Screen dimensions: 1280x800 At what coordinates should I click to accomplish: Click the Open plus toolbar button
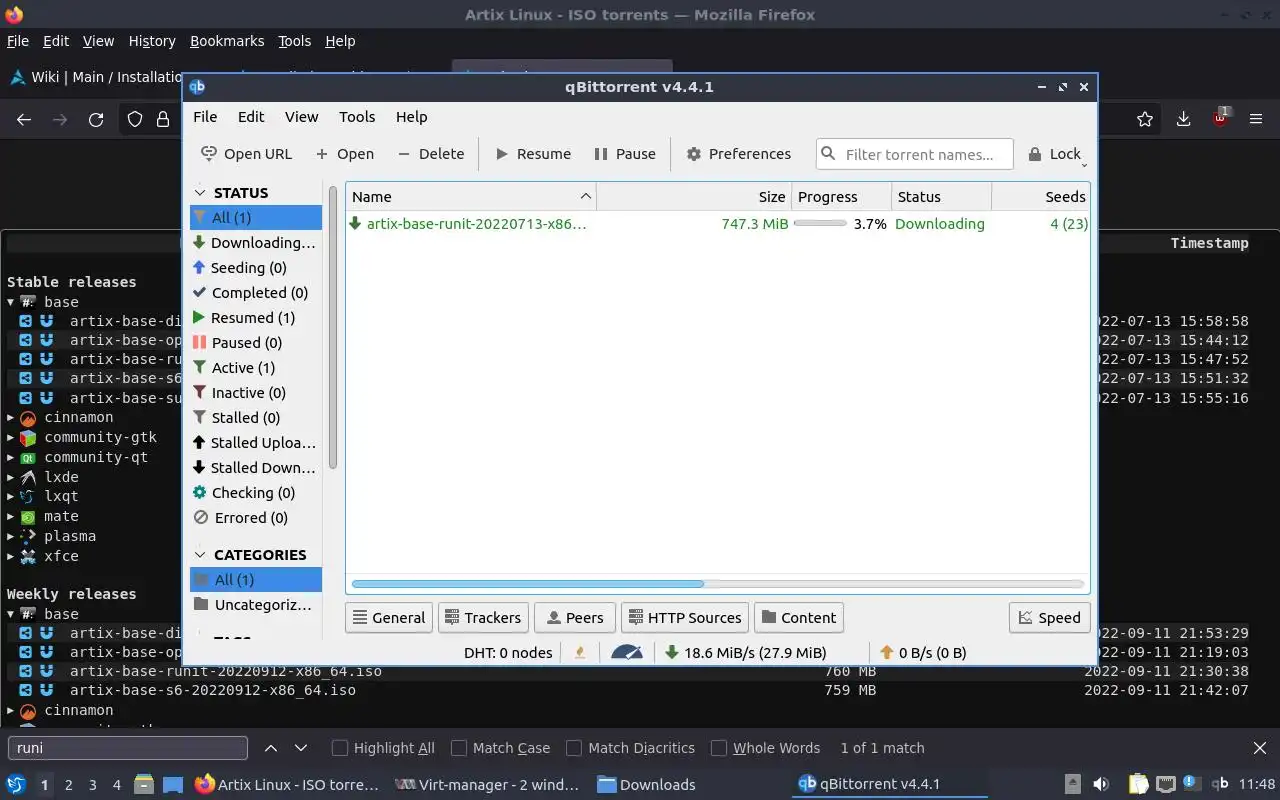tap(344, 154)
